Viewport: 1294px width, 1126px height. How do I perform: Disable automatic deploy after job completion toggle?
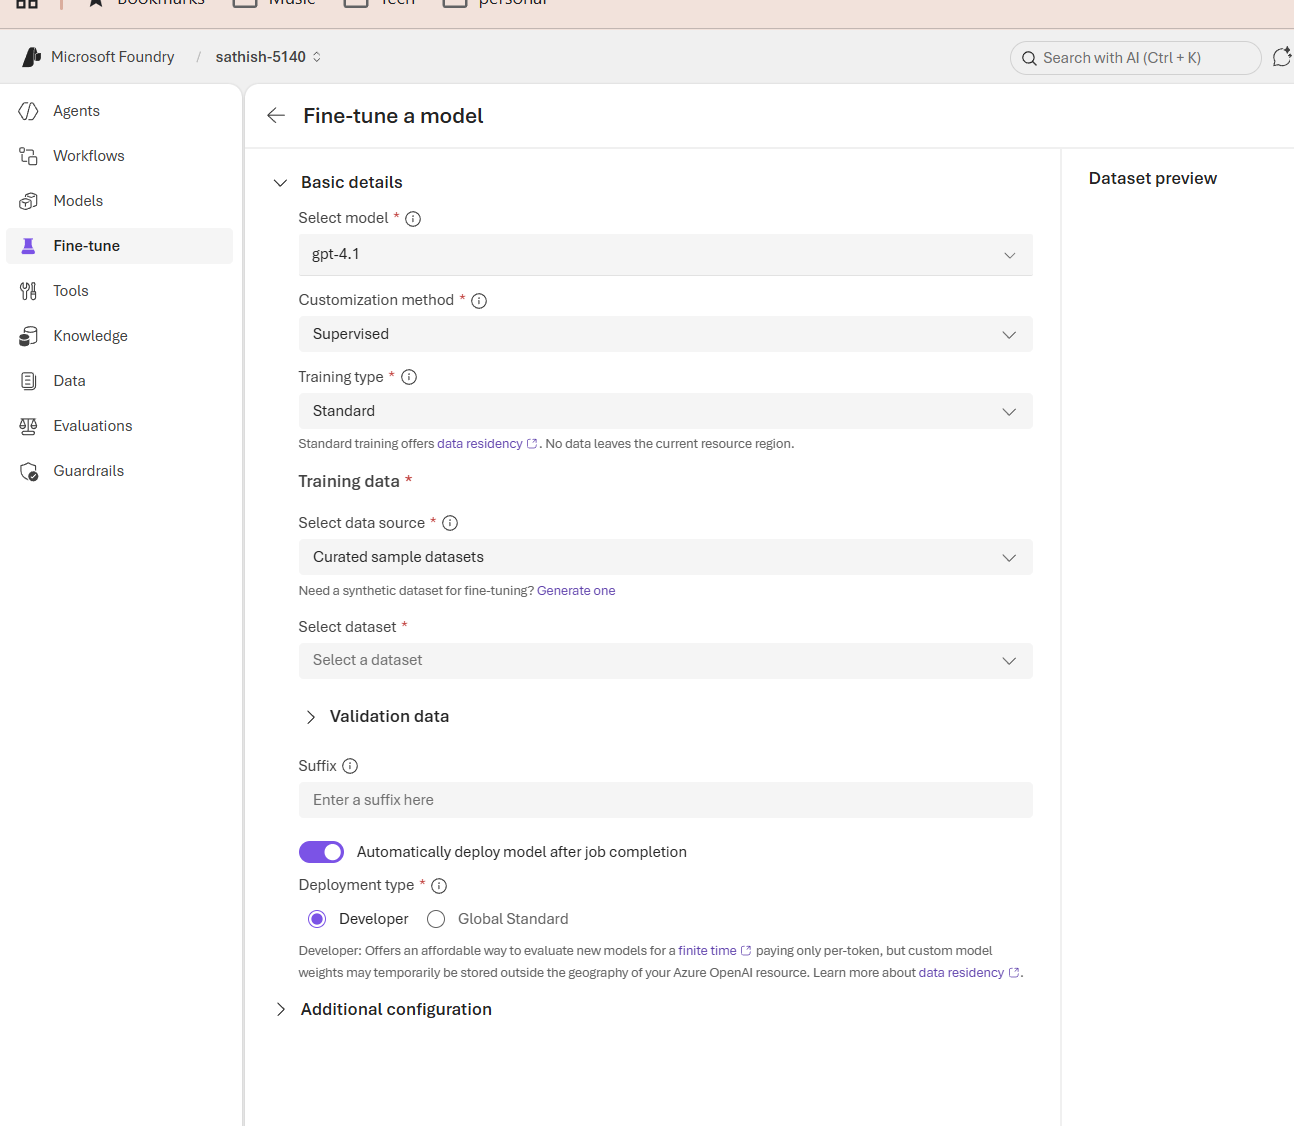click(321, 852)
